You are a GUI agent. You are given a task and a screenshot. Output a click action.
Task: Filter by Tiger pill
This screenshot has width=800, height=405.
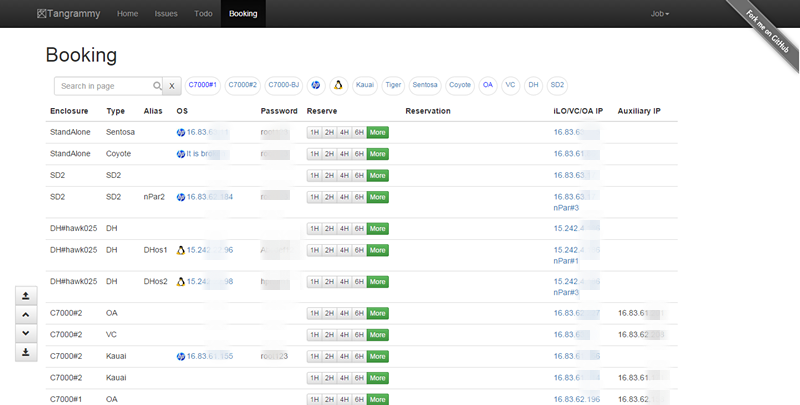click(x=393, y=85)
